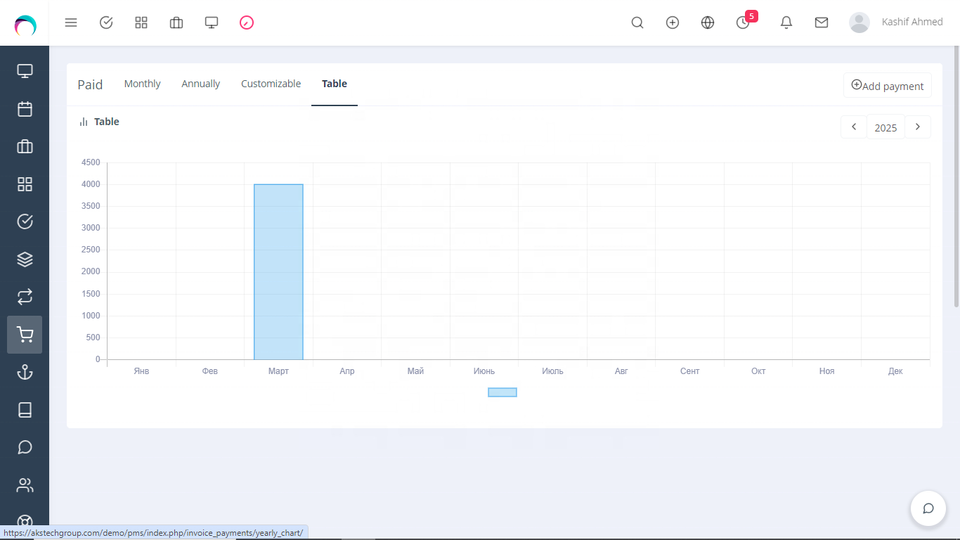
Task: Open Kashif Ahmed user profile menu
Action: coord(896,22)
